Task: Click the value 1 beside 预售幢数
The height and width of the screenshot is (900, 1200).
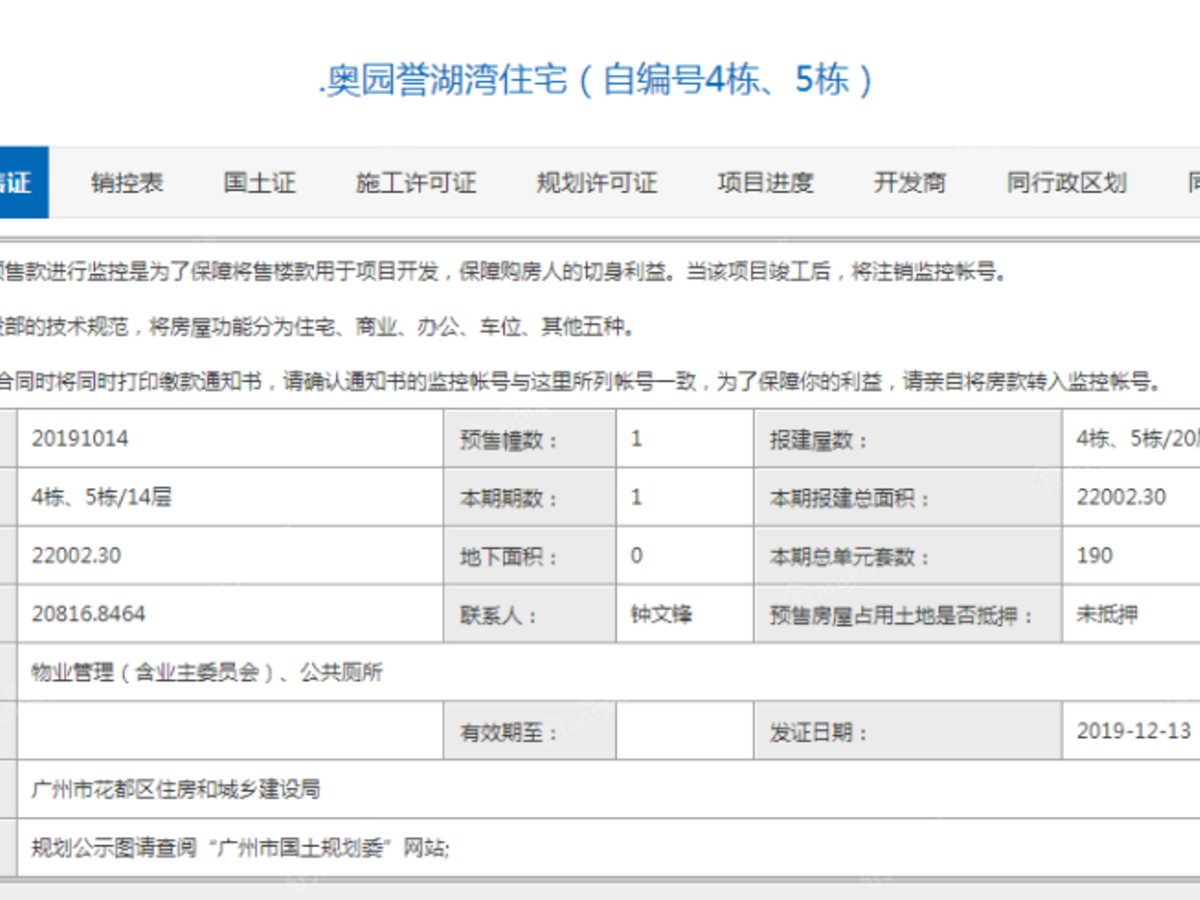Action: (637, 438)
